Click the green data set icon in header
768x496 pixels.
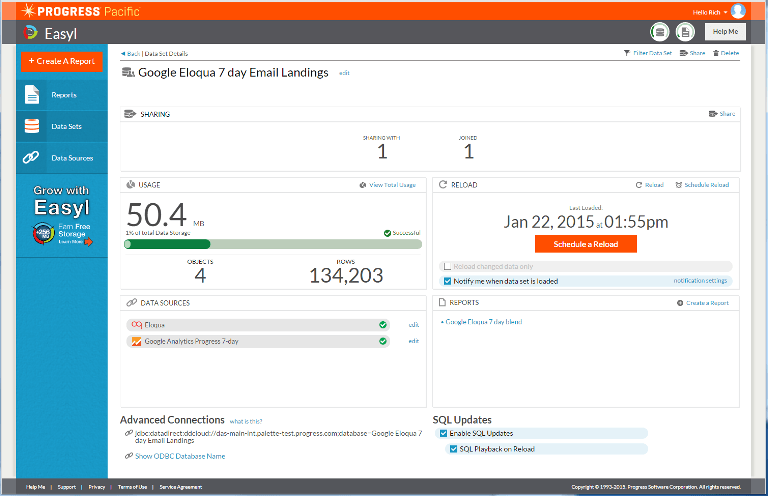659,32
